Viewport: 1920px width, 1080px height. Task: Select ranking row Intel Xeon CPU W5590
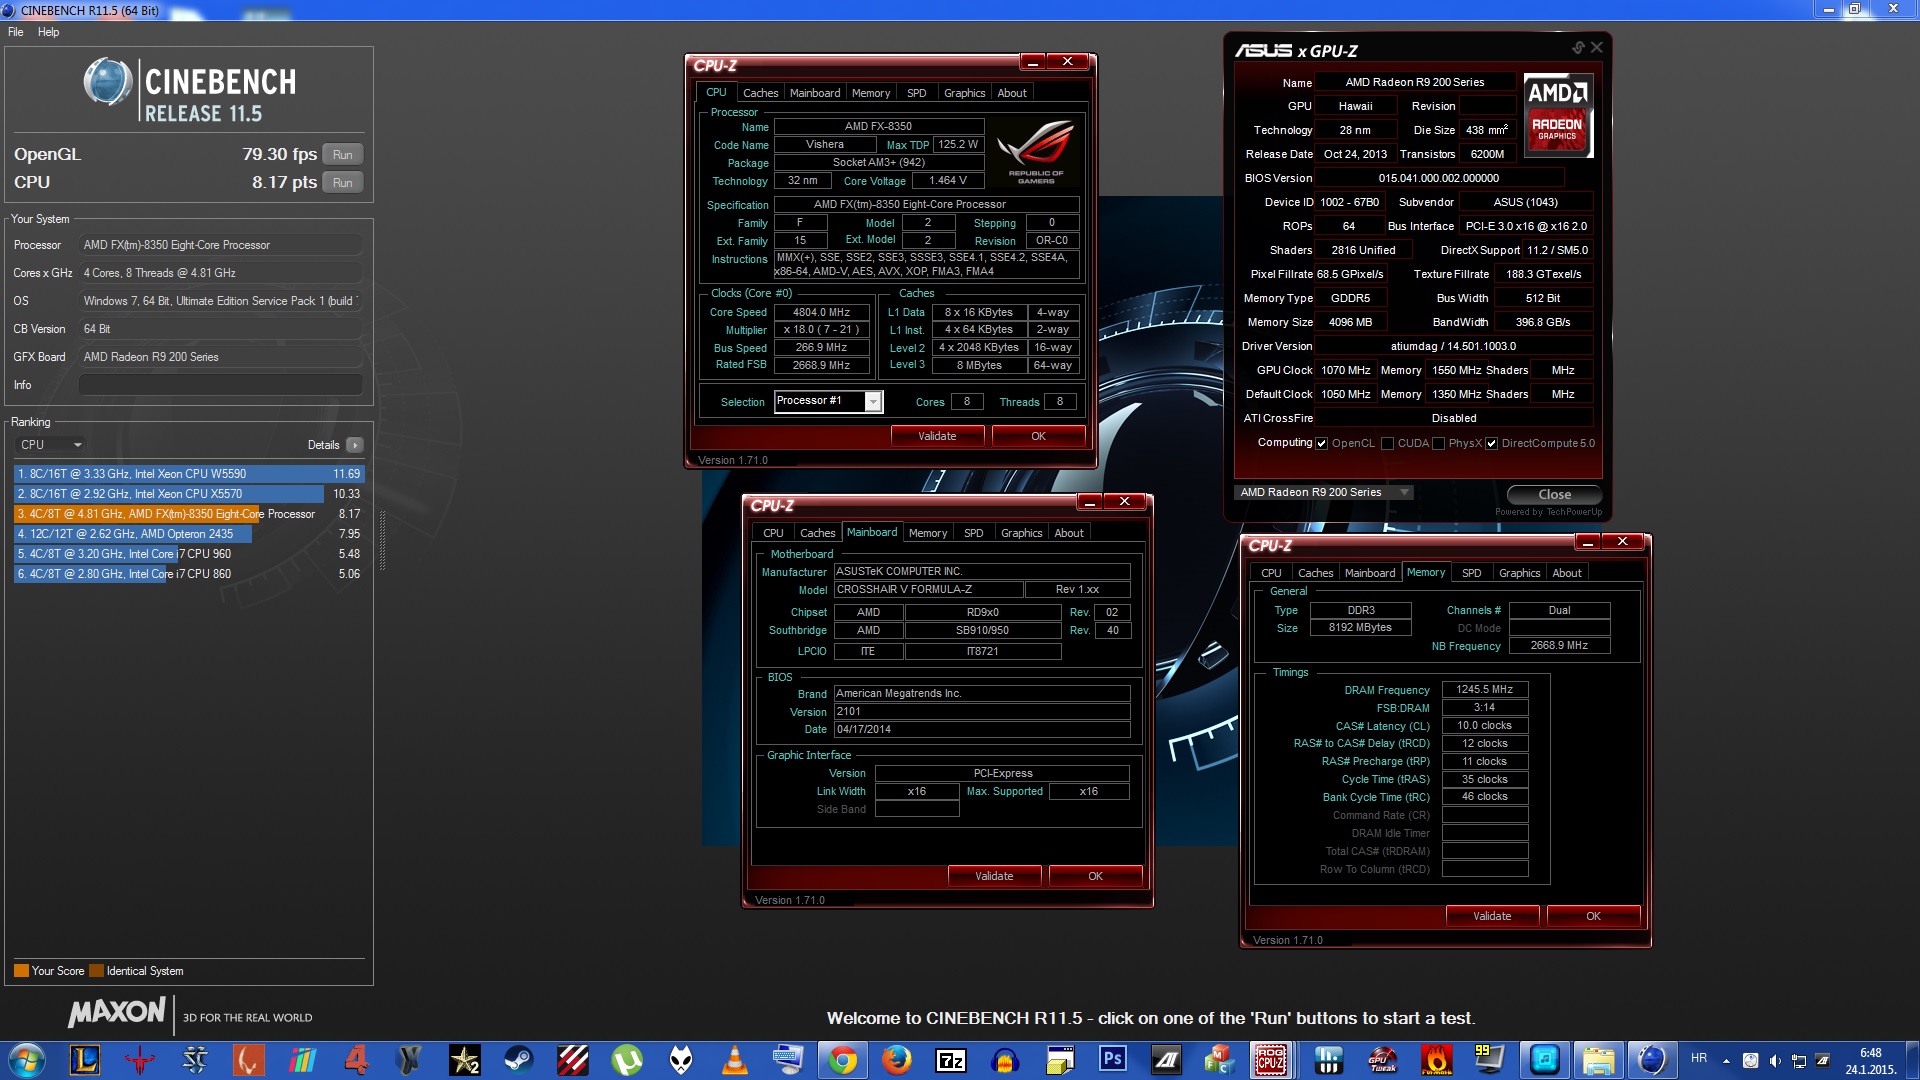[x=188, y=474]
